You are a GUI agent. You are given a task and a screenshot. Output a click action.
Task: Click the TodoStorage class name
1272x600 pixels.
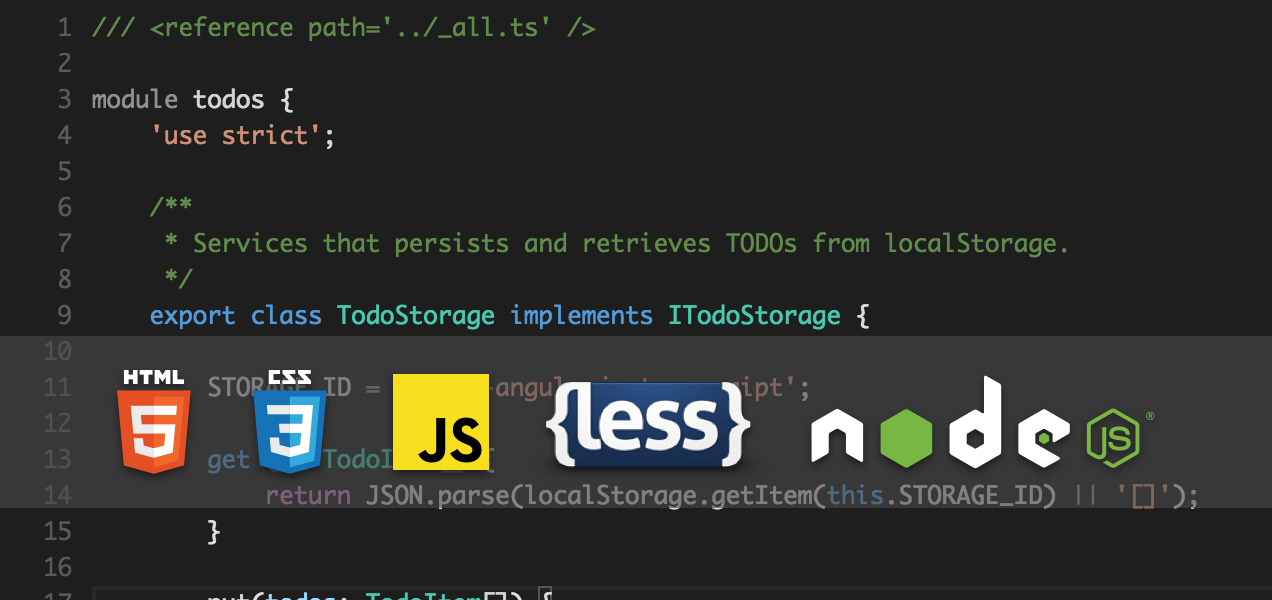(x=416, y=315)
